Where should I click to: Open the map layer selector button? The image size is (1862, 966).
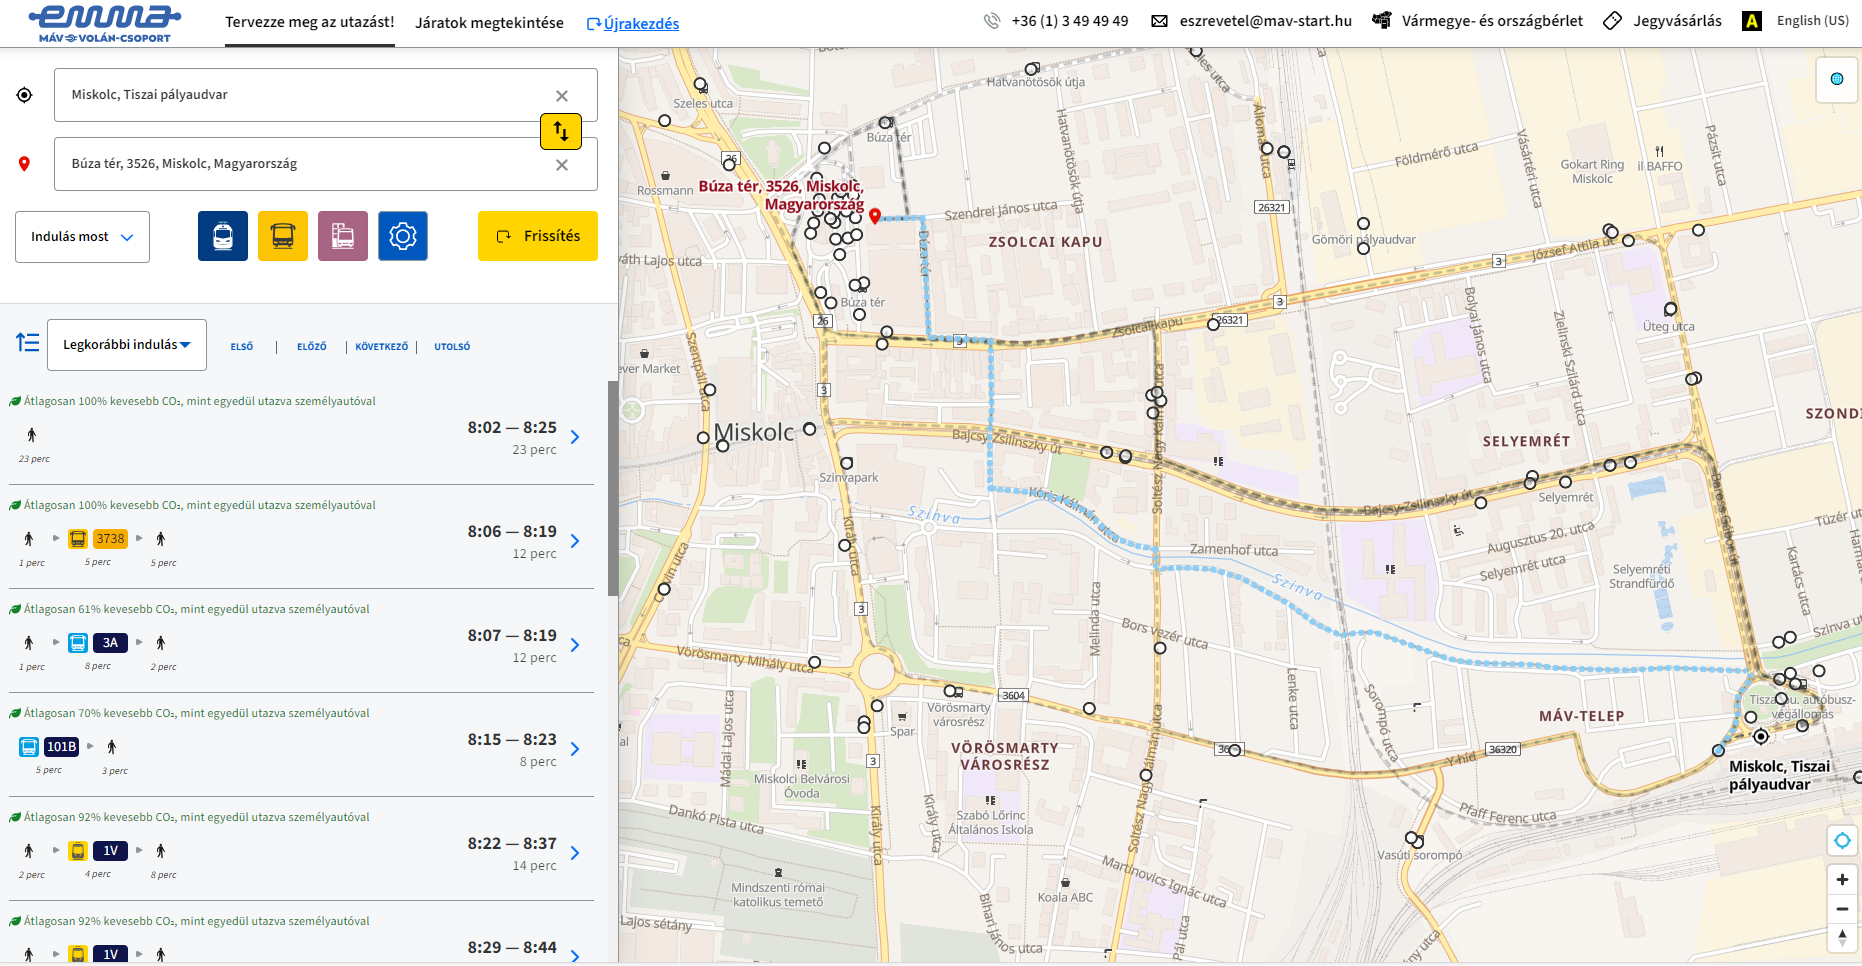(1836, 79)
